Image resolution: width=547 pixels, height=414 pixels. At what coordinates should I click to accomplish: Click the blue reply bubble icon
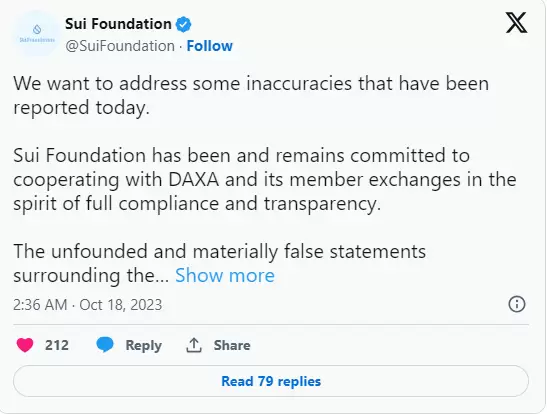pos(105,345)
